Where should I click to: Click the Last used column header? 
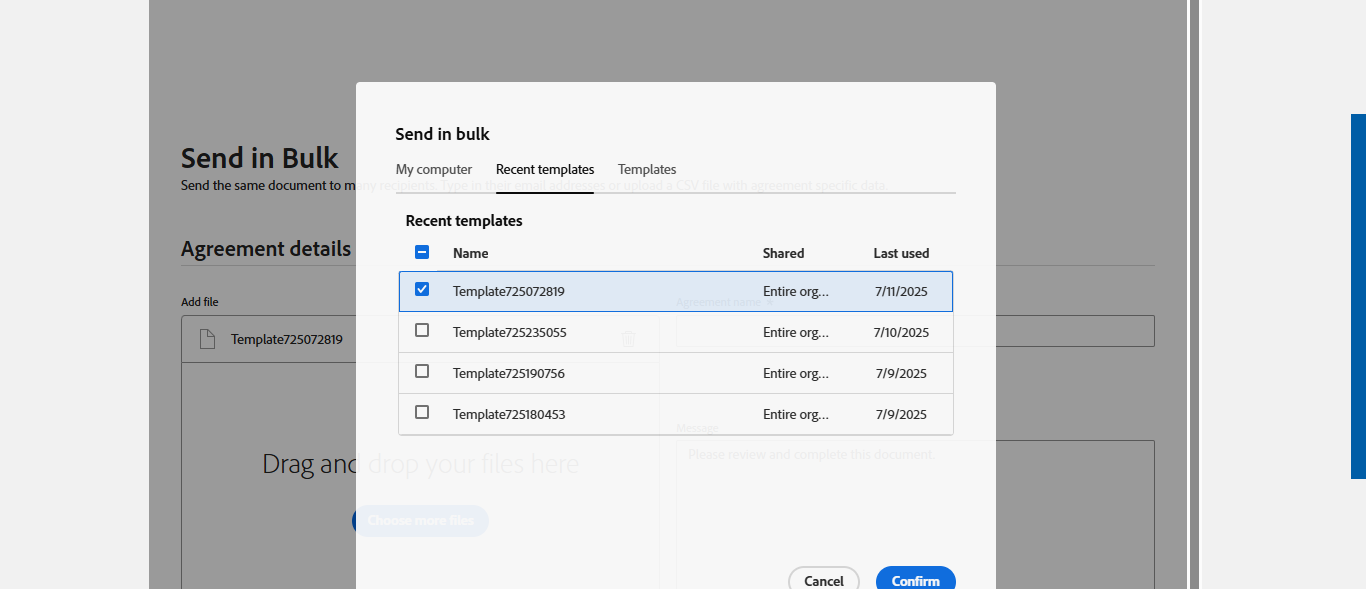pyautogui.click(x=901, y=254)
